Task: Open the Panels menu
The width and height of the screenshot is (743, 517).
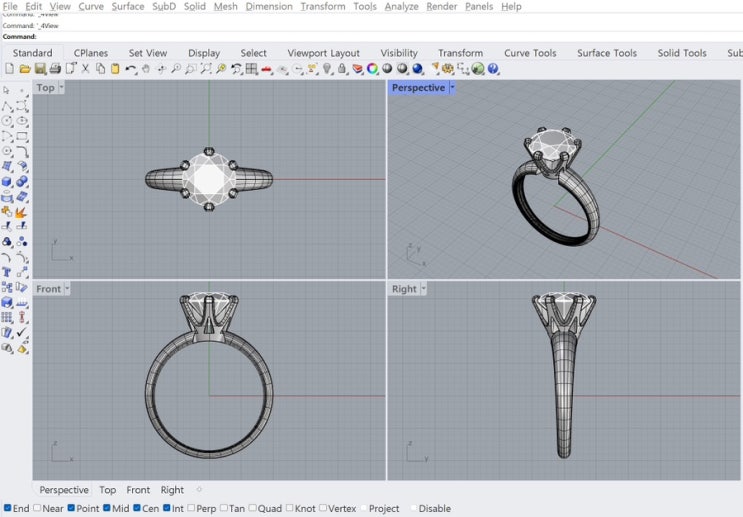Action: pos(479,7)
